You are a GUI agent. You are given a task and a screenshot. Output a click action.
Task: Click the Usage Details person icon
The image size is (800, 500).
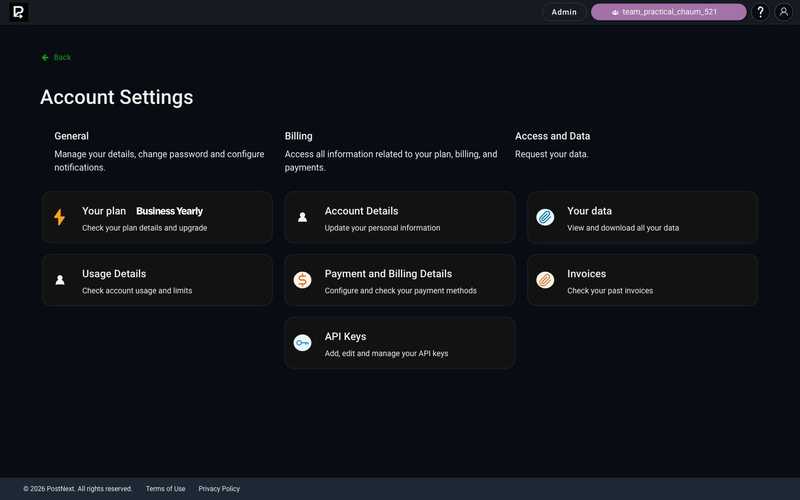(60, 280)
